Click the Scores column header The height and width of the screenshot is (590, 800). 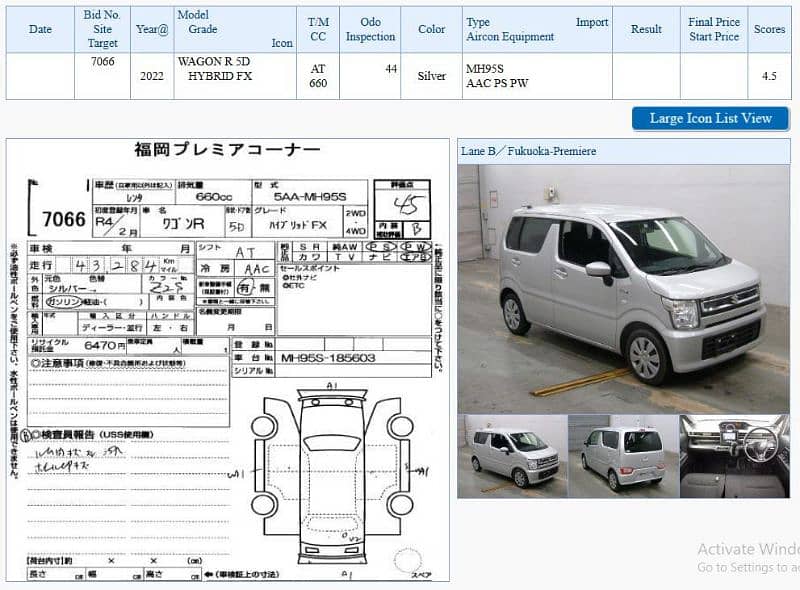769,29
